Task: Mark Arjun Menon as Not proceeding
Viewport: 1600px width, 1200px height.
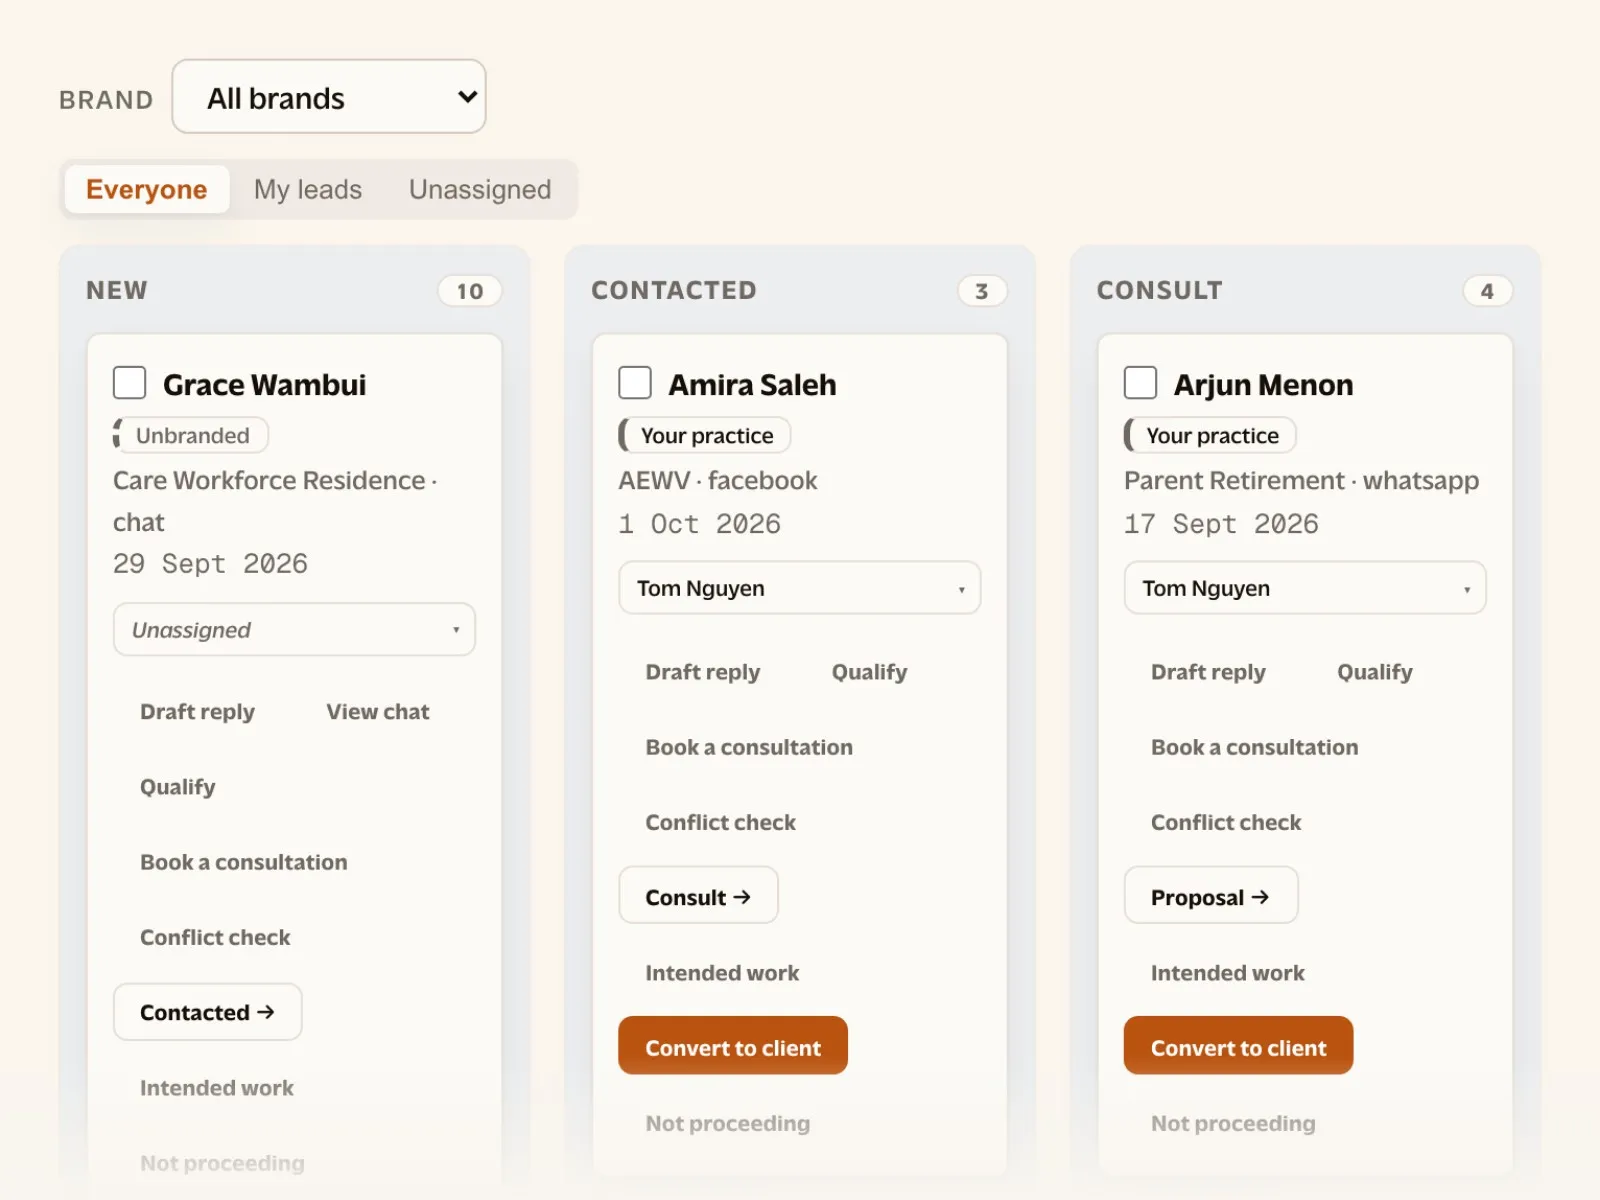Action: pos(1233,1123)
